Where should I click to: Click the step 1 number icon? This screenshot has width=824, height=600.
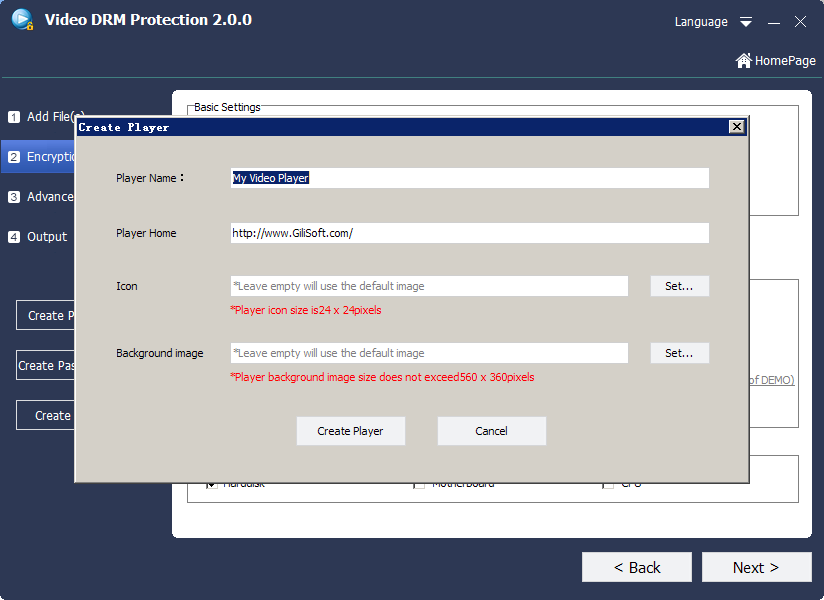(14, 117)
